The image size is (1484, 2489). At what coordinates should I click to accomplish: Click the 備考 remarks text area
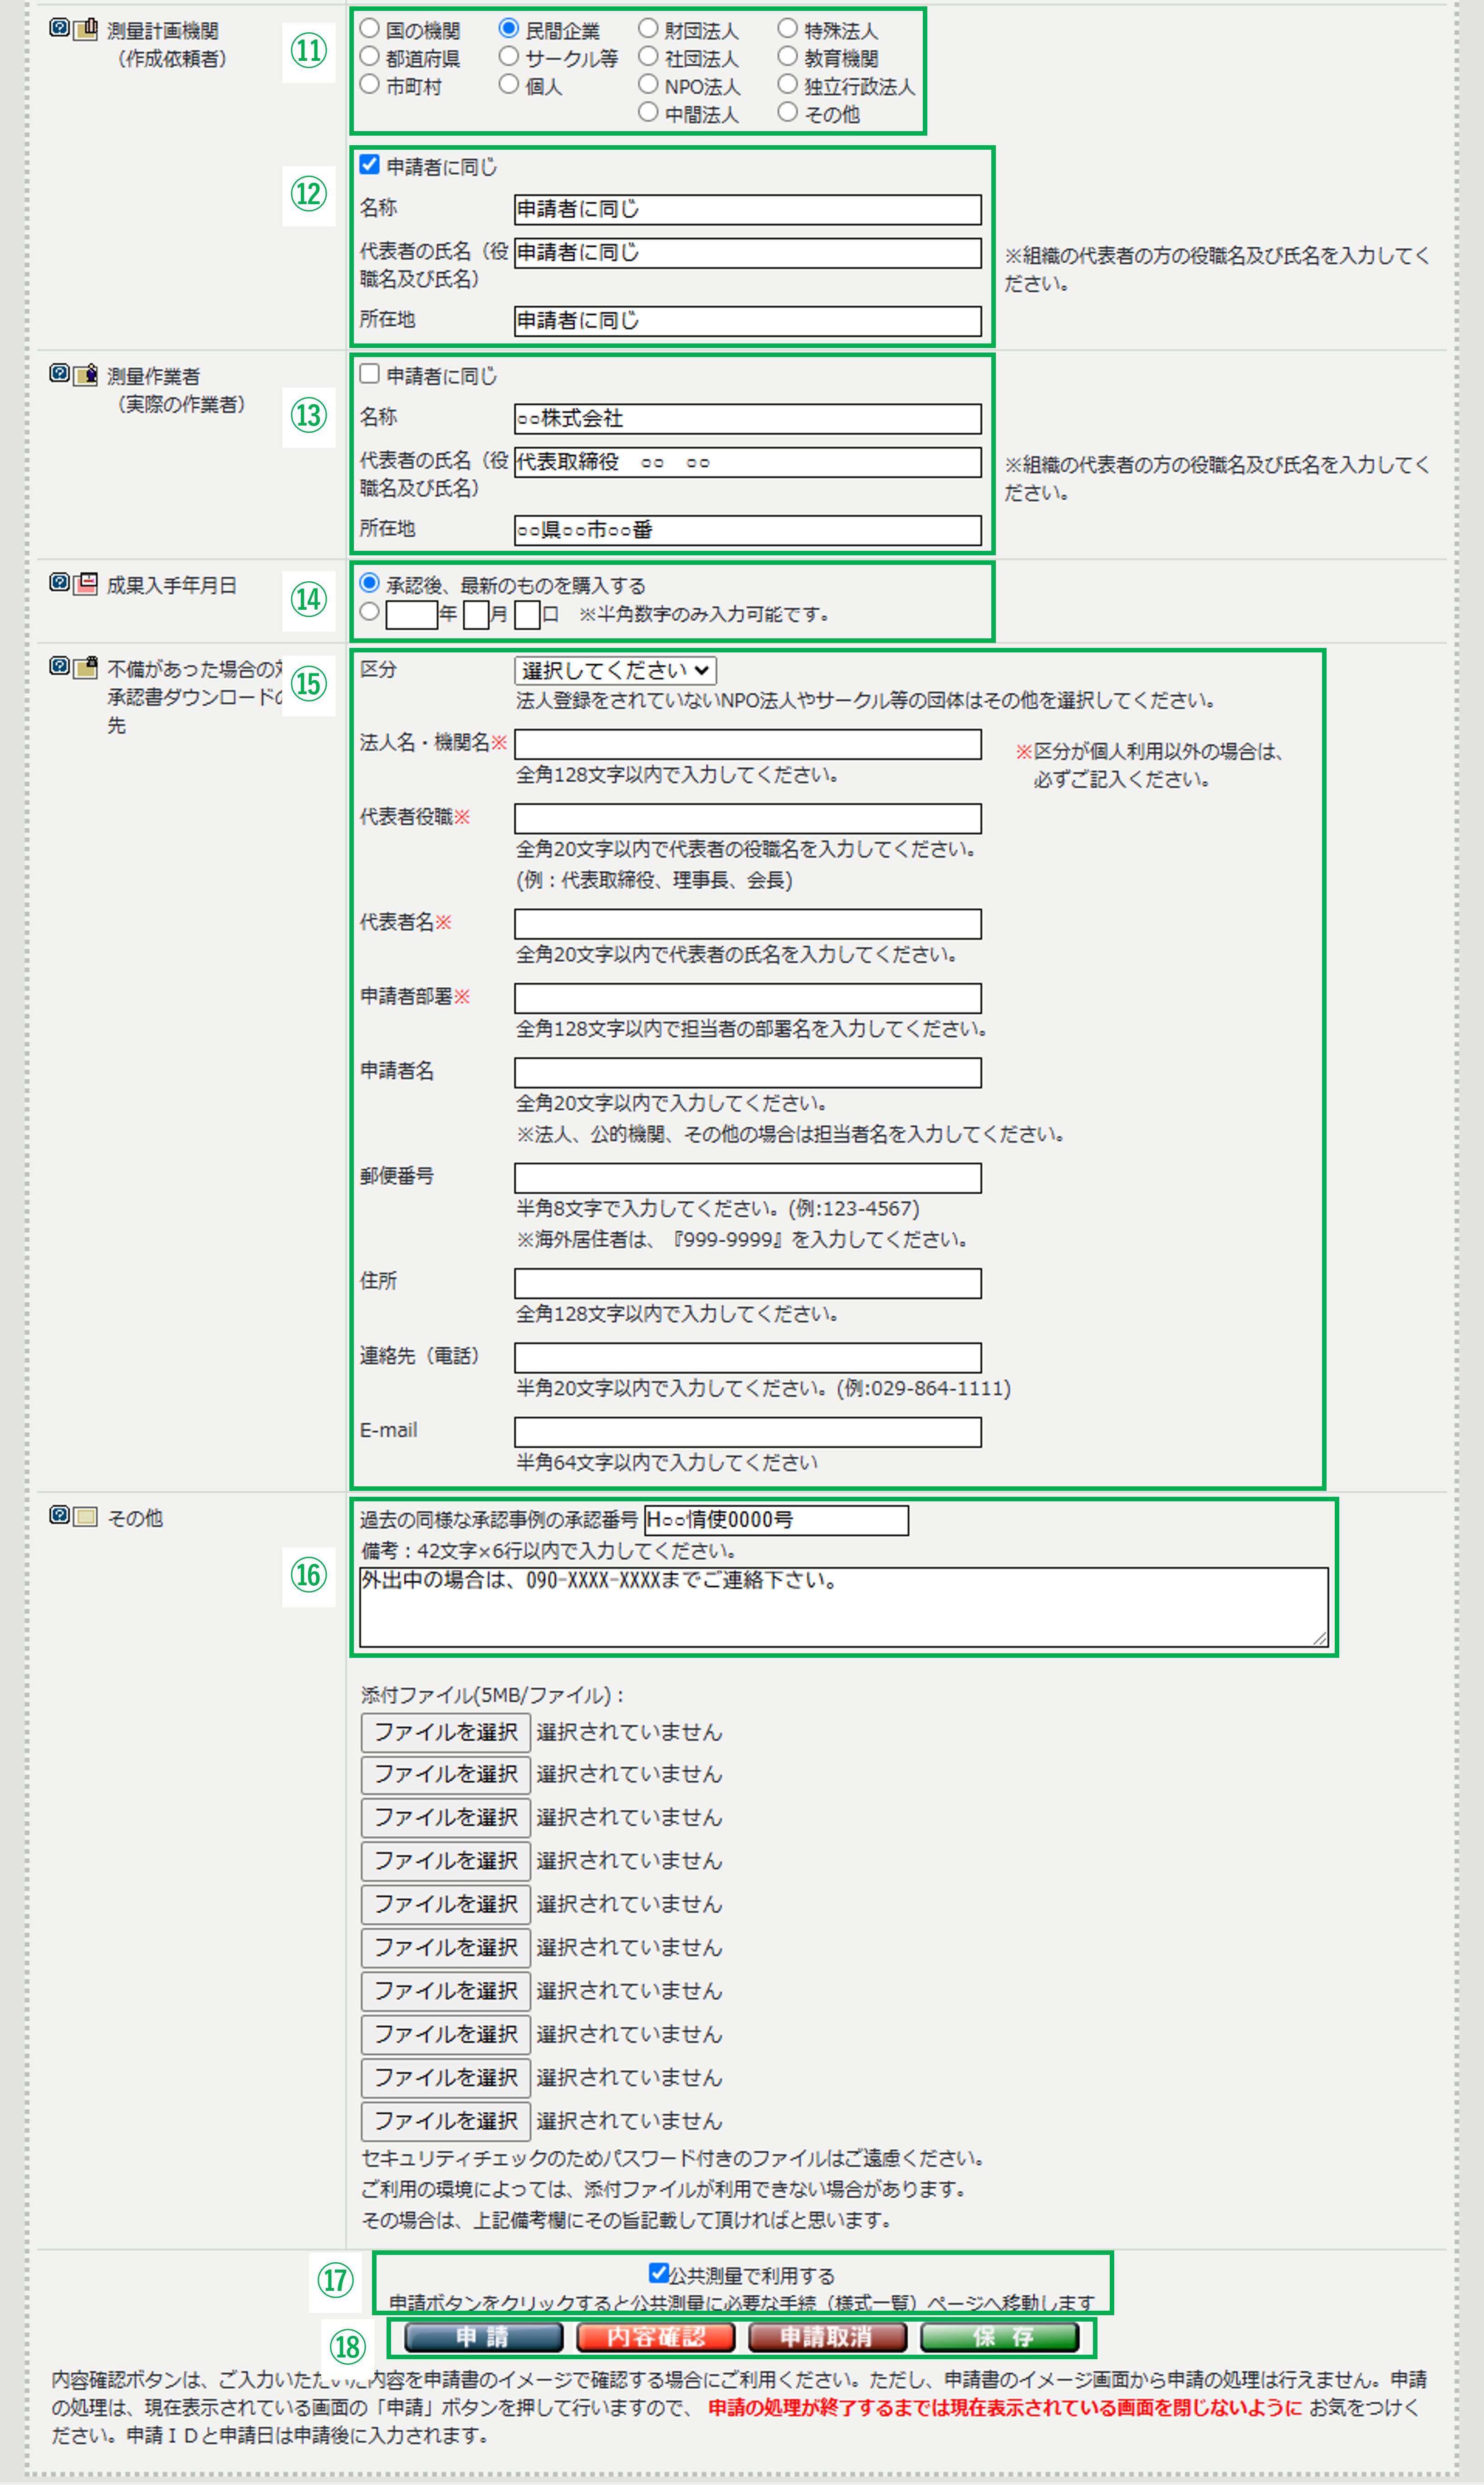click(844, 1608)
